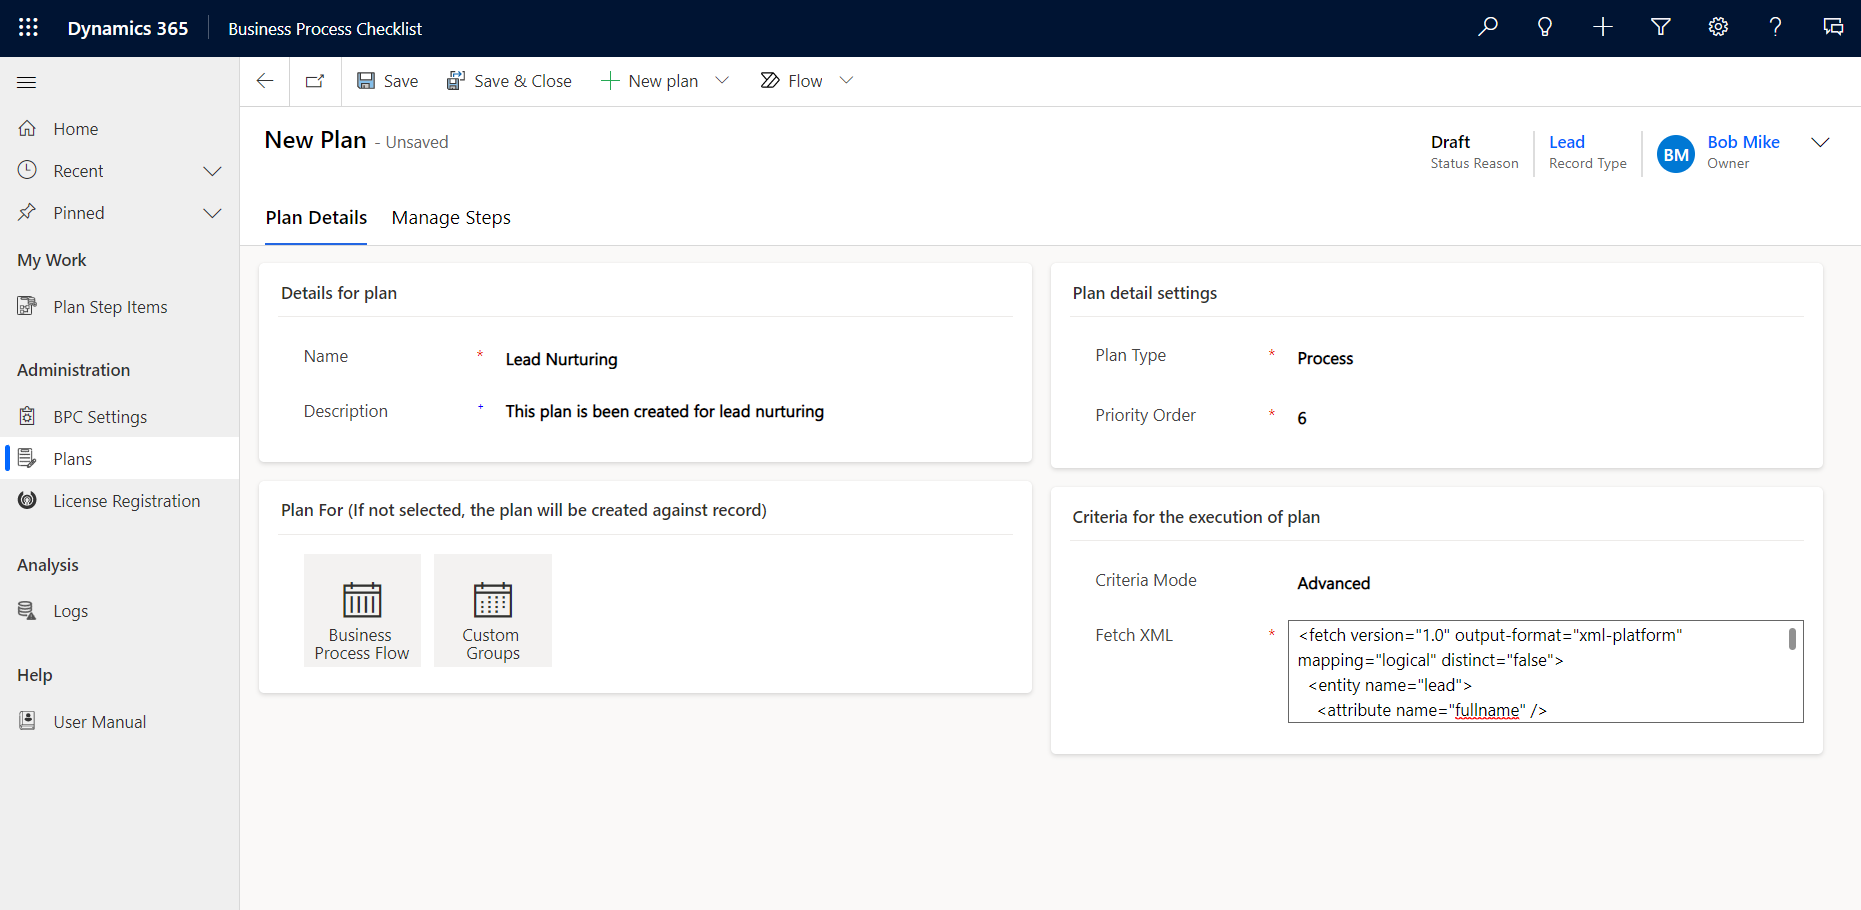This screenshot has width=1861, height=910.
Task: Click the search magnifier icon
Action: 1487,27
